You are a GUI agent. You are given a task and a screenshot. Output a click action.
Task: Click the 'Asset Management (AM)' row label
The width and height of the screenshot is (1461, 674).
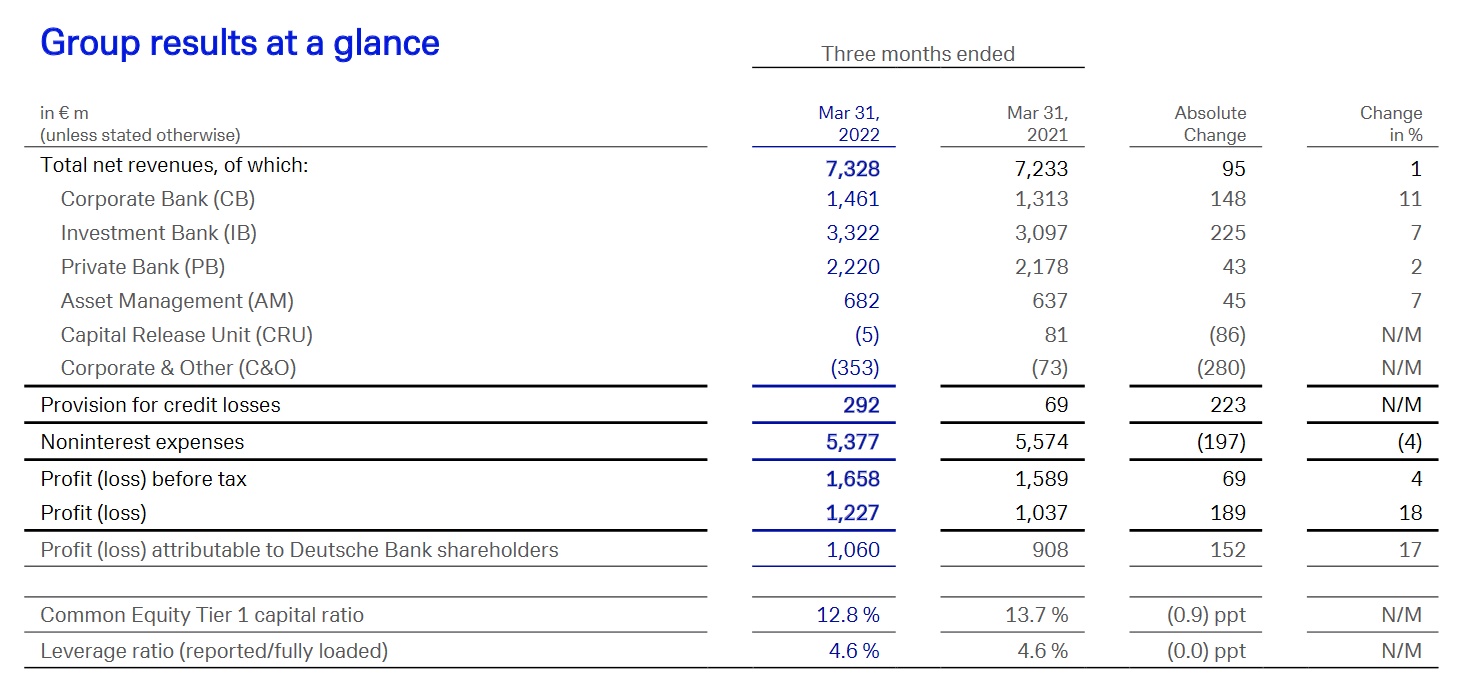[x=177, y=301]
